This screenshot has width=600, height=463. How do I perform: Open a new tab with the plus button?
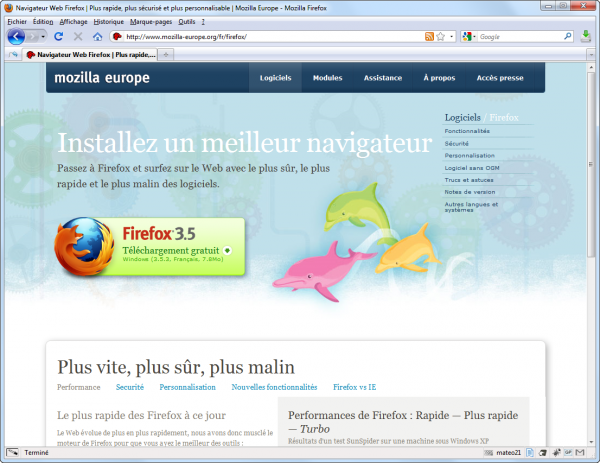[x=166, y=55]
